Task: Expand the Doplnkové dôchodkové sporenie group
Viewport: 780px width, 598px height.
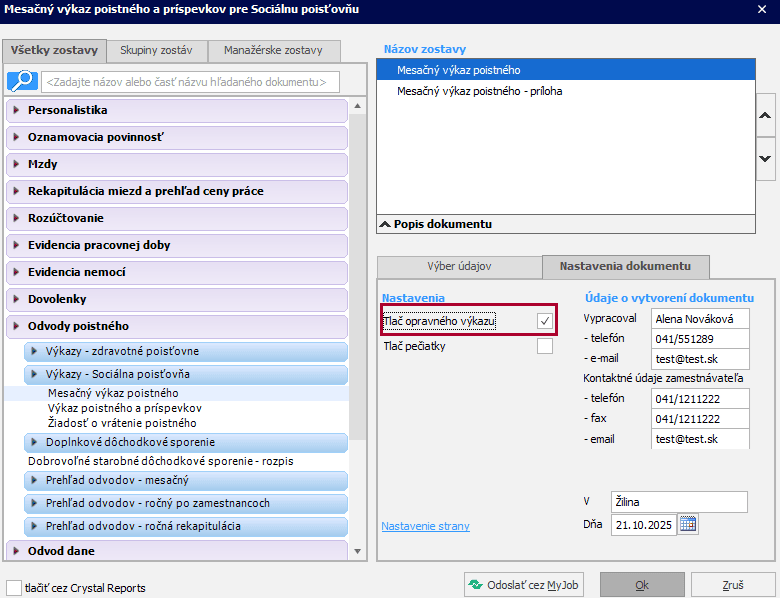Action: tap(34, 442)
